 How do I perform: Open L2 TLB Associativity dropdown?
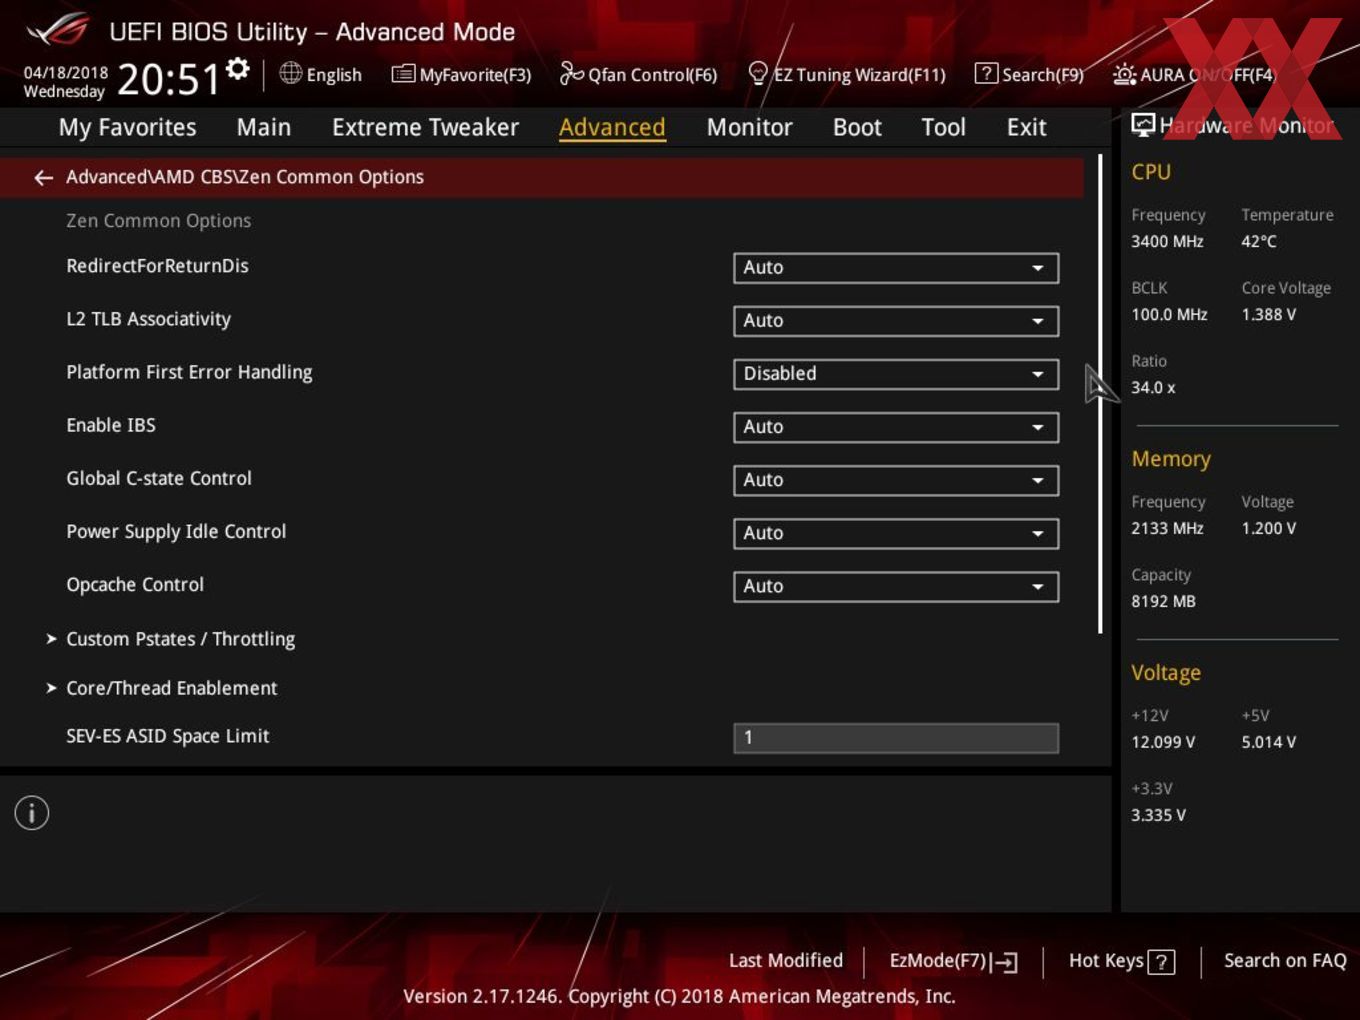896,321
